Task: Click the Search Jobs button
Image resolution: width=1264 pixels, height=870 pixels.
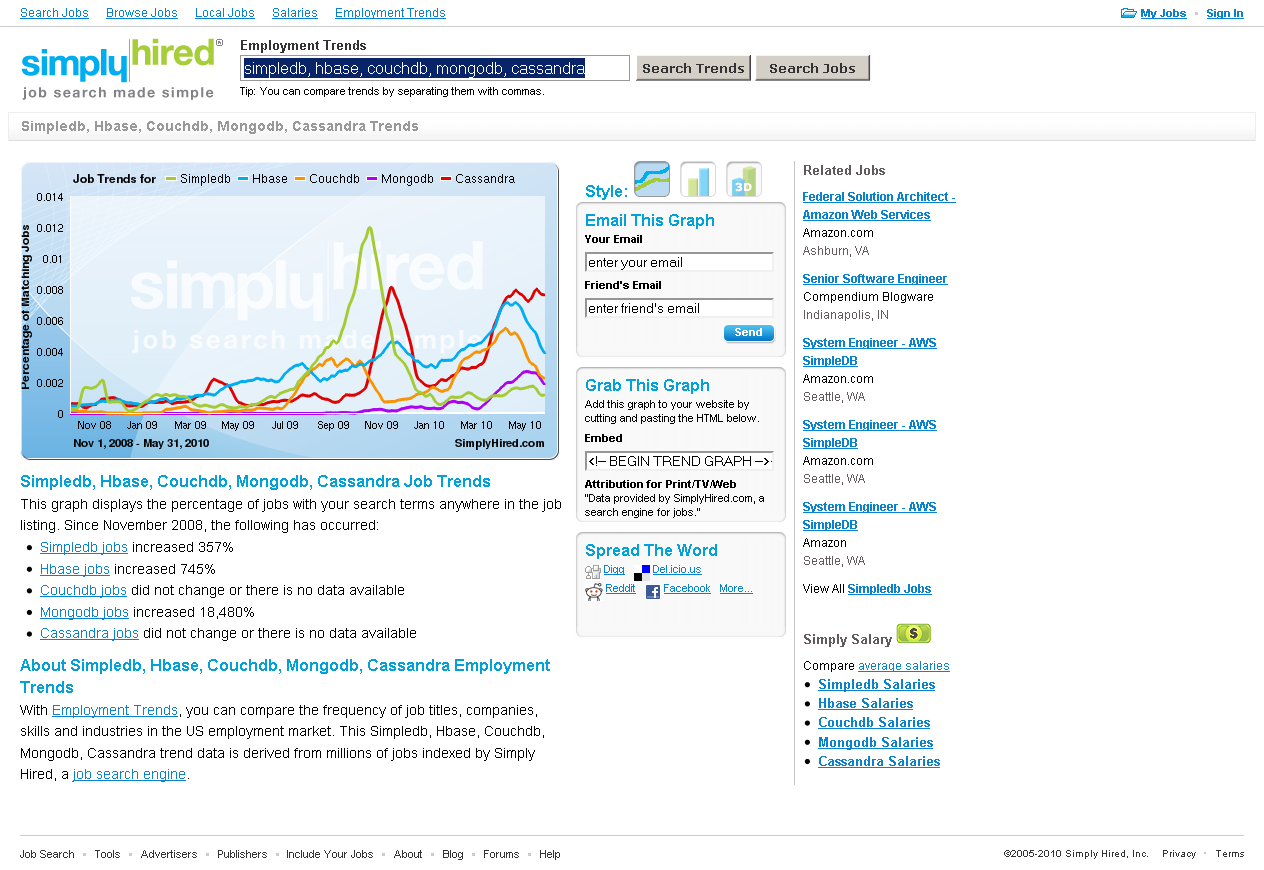Action: (x=812, y=68)
